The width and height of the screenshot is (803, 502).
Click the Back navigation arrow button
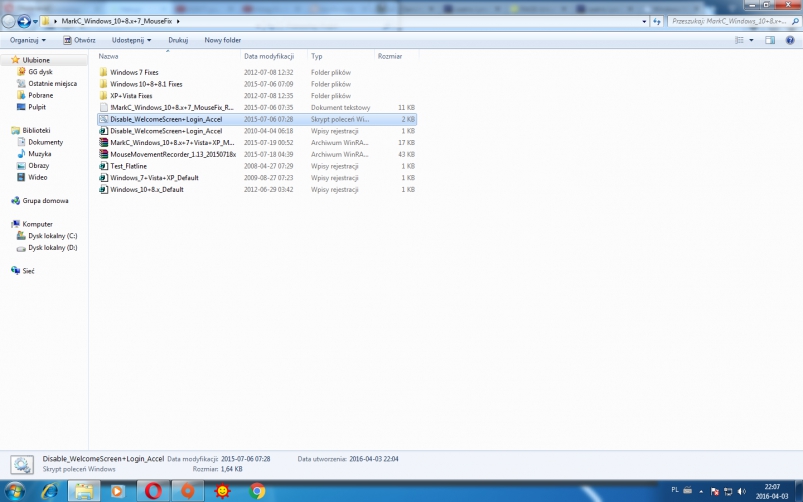tap(9, 20)
